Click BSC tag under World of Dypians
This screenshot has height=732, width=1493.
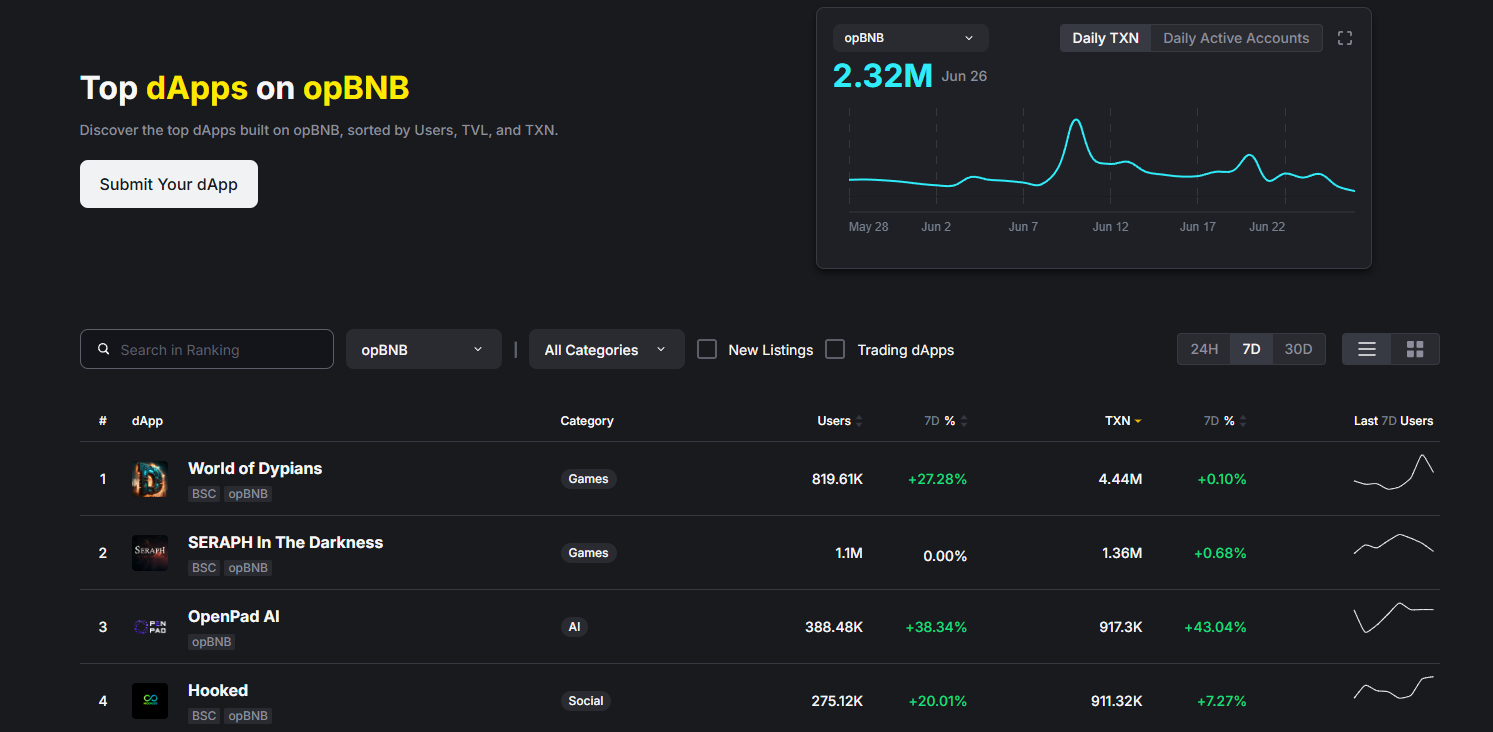[x=204, y=494]
